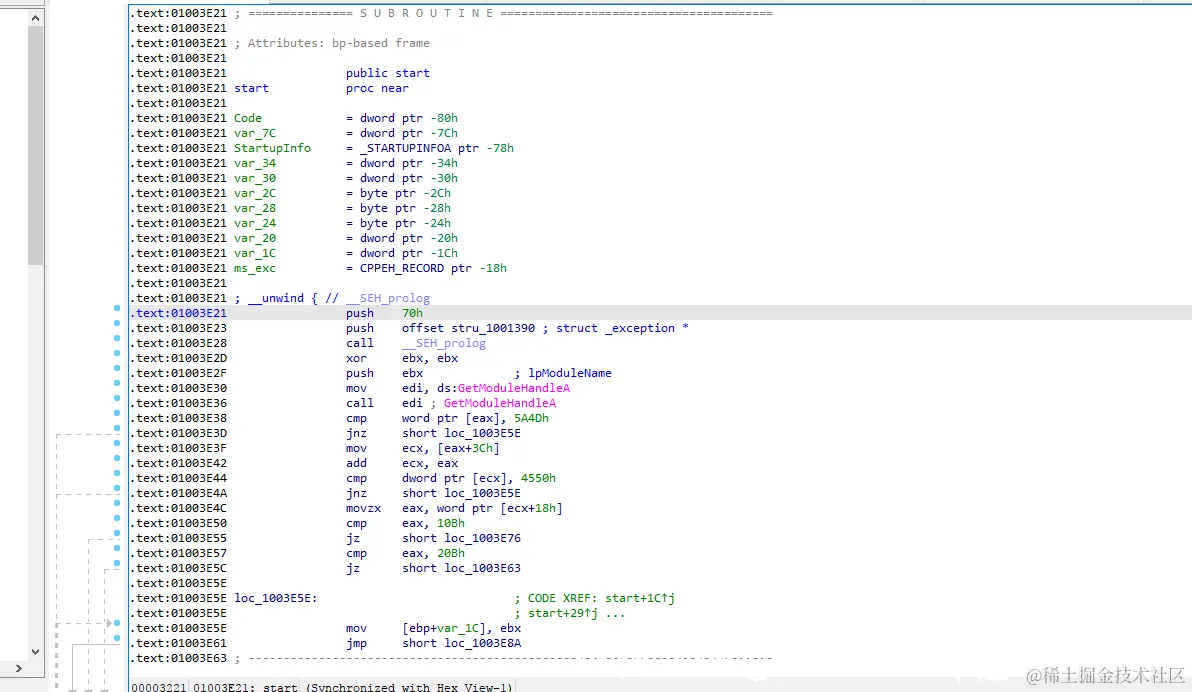Click '[eax+3Ch]' operand

pyautogui.click(x=468, y=449)
